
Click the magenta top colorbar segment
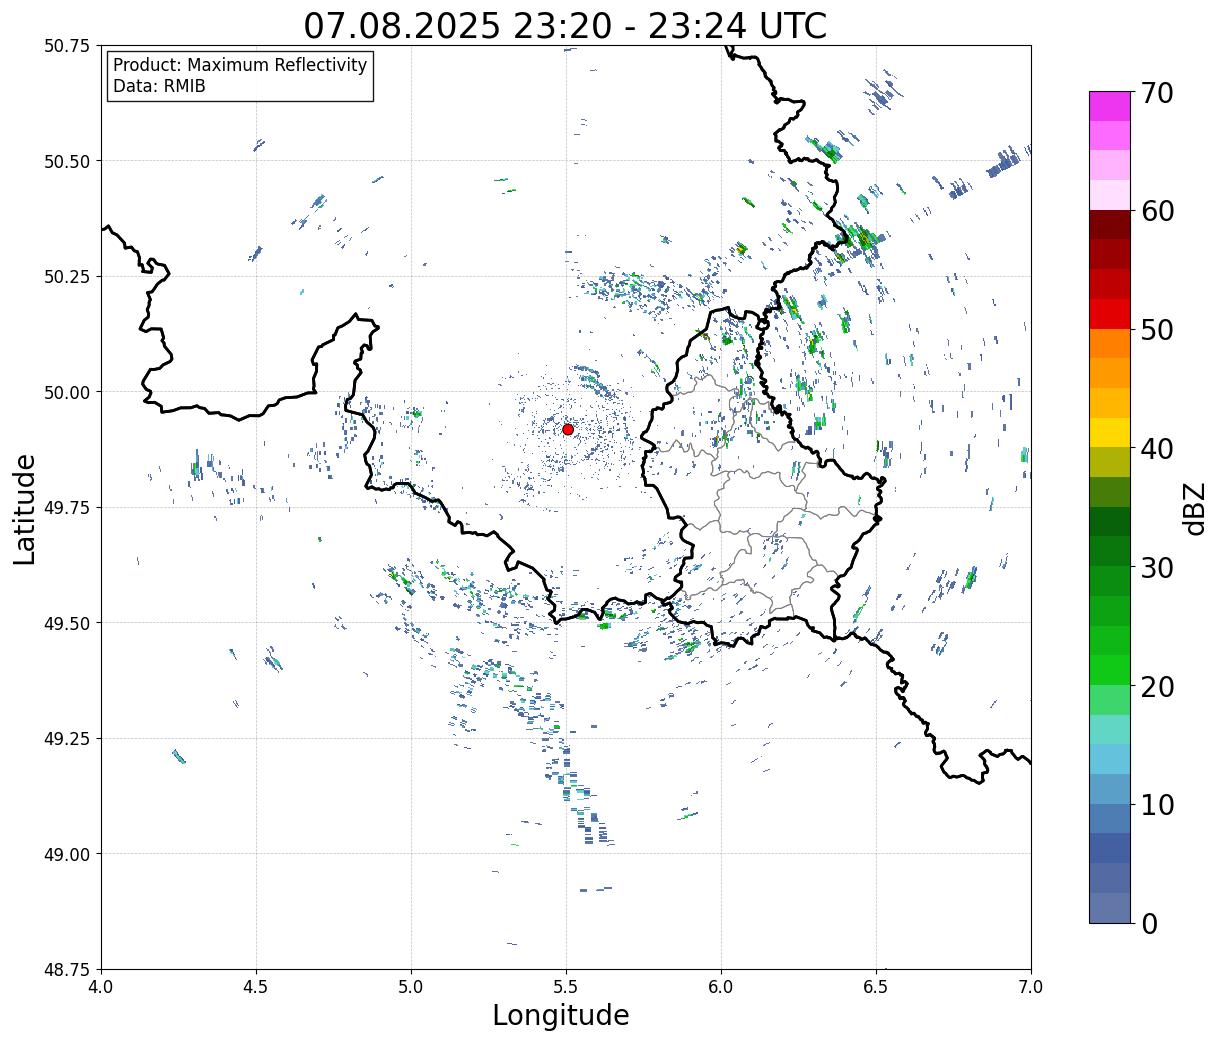click(x=1110, y=106)
